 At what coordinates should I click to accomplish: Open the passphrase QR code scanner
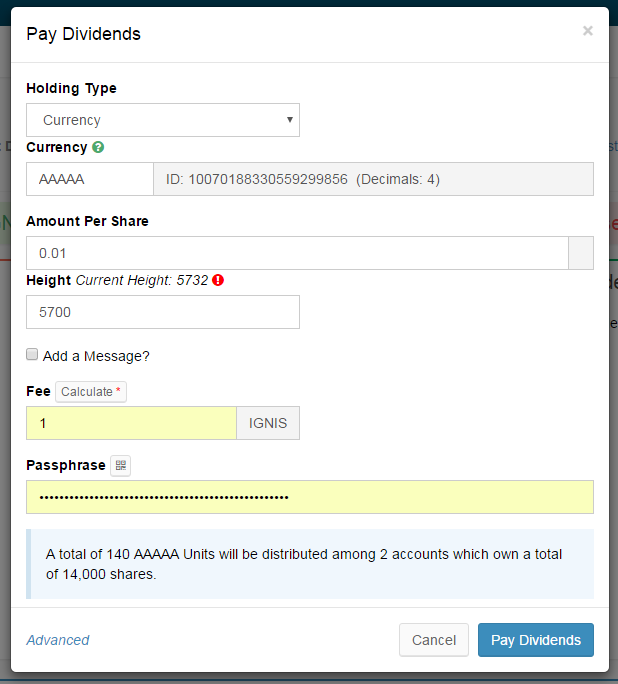(121, 465)
